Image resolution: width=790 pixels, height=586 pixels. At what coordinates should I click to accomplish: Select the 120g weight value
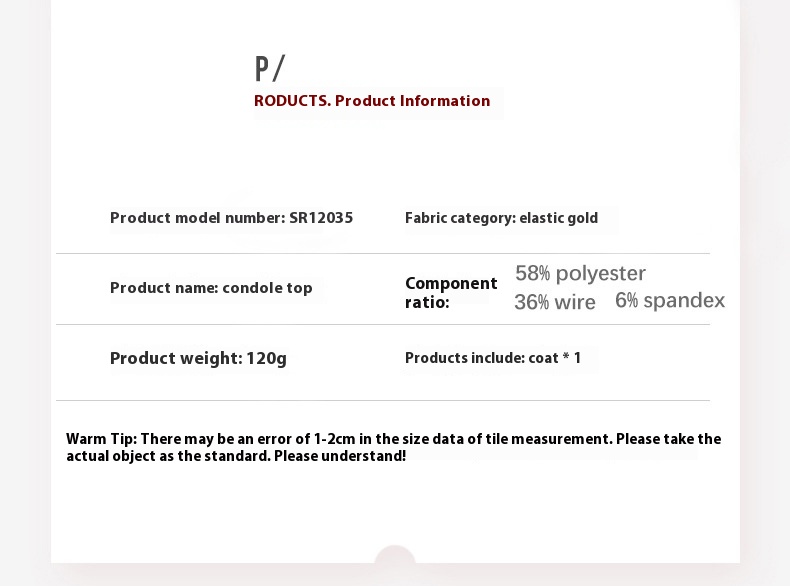click(x=267, y=358)
